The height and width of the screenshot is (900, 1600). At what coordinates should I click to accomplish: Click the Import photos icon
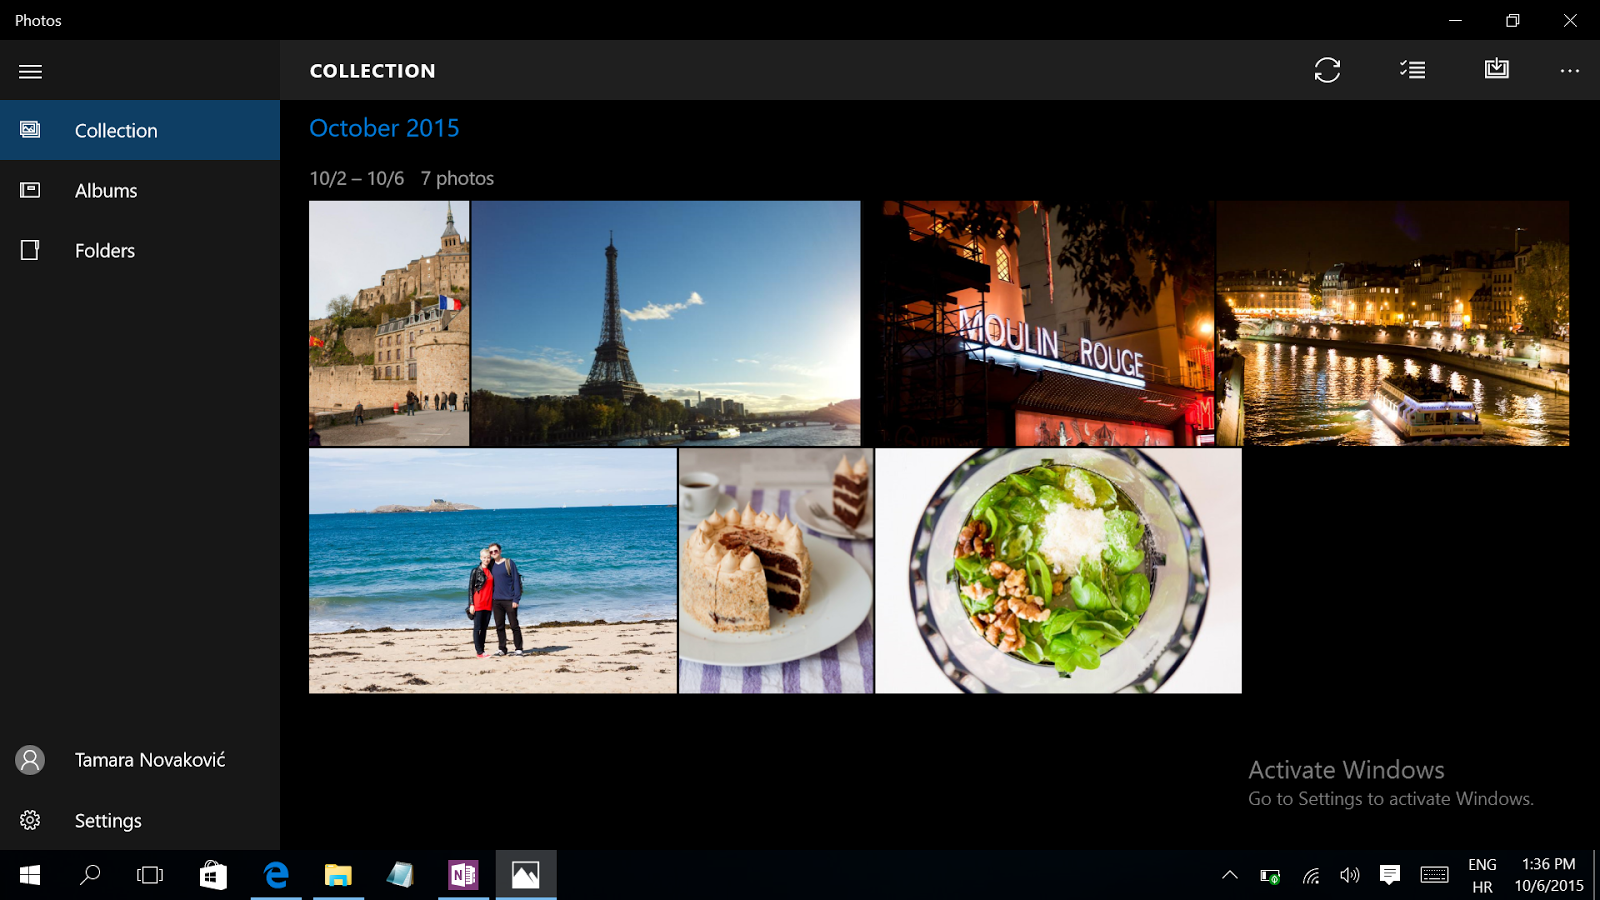point(1496,69)
